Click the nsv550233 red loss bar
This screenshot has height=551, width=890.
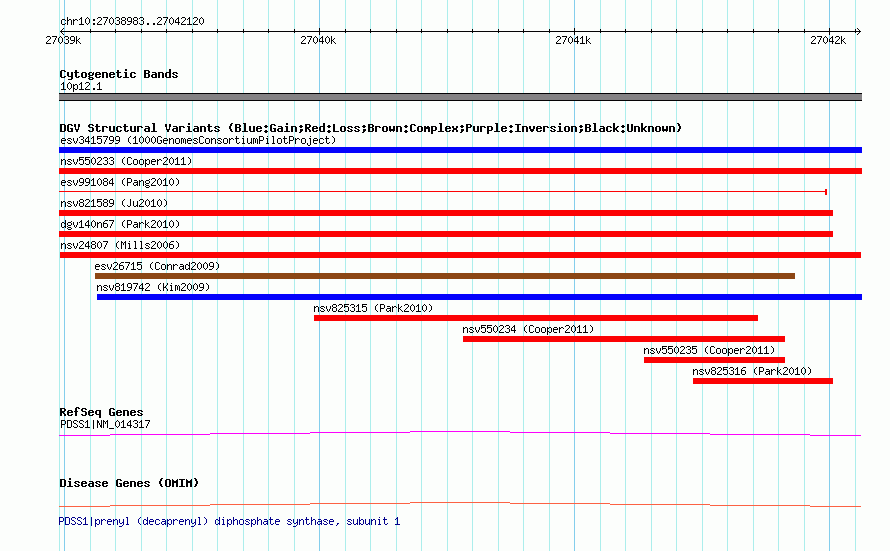point(460,171)
